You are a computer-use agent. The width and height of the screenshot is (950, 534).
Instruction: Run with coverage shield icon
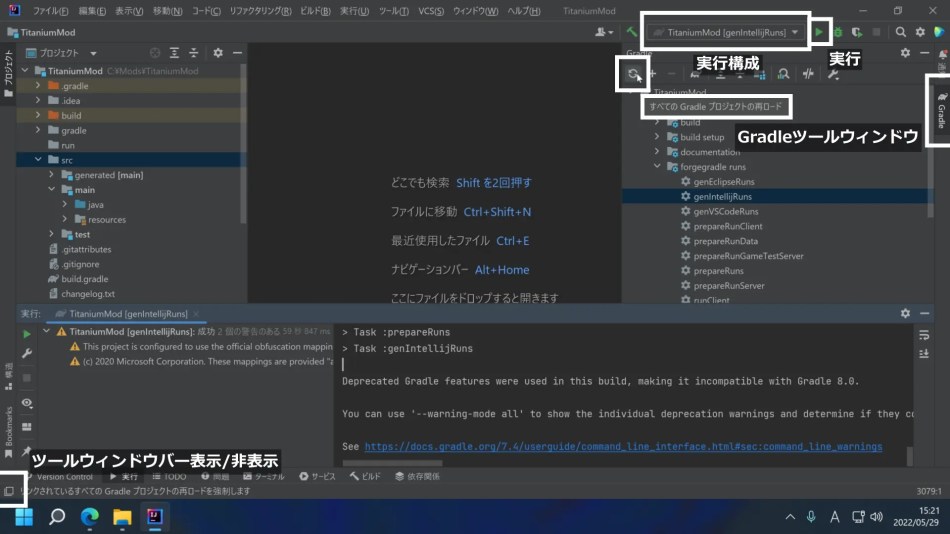click(857, 32)
